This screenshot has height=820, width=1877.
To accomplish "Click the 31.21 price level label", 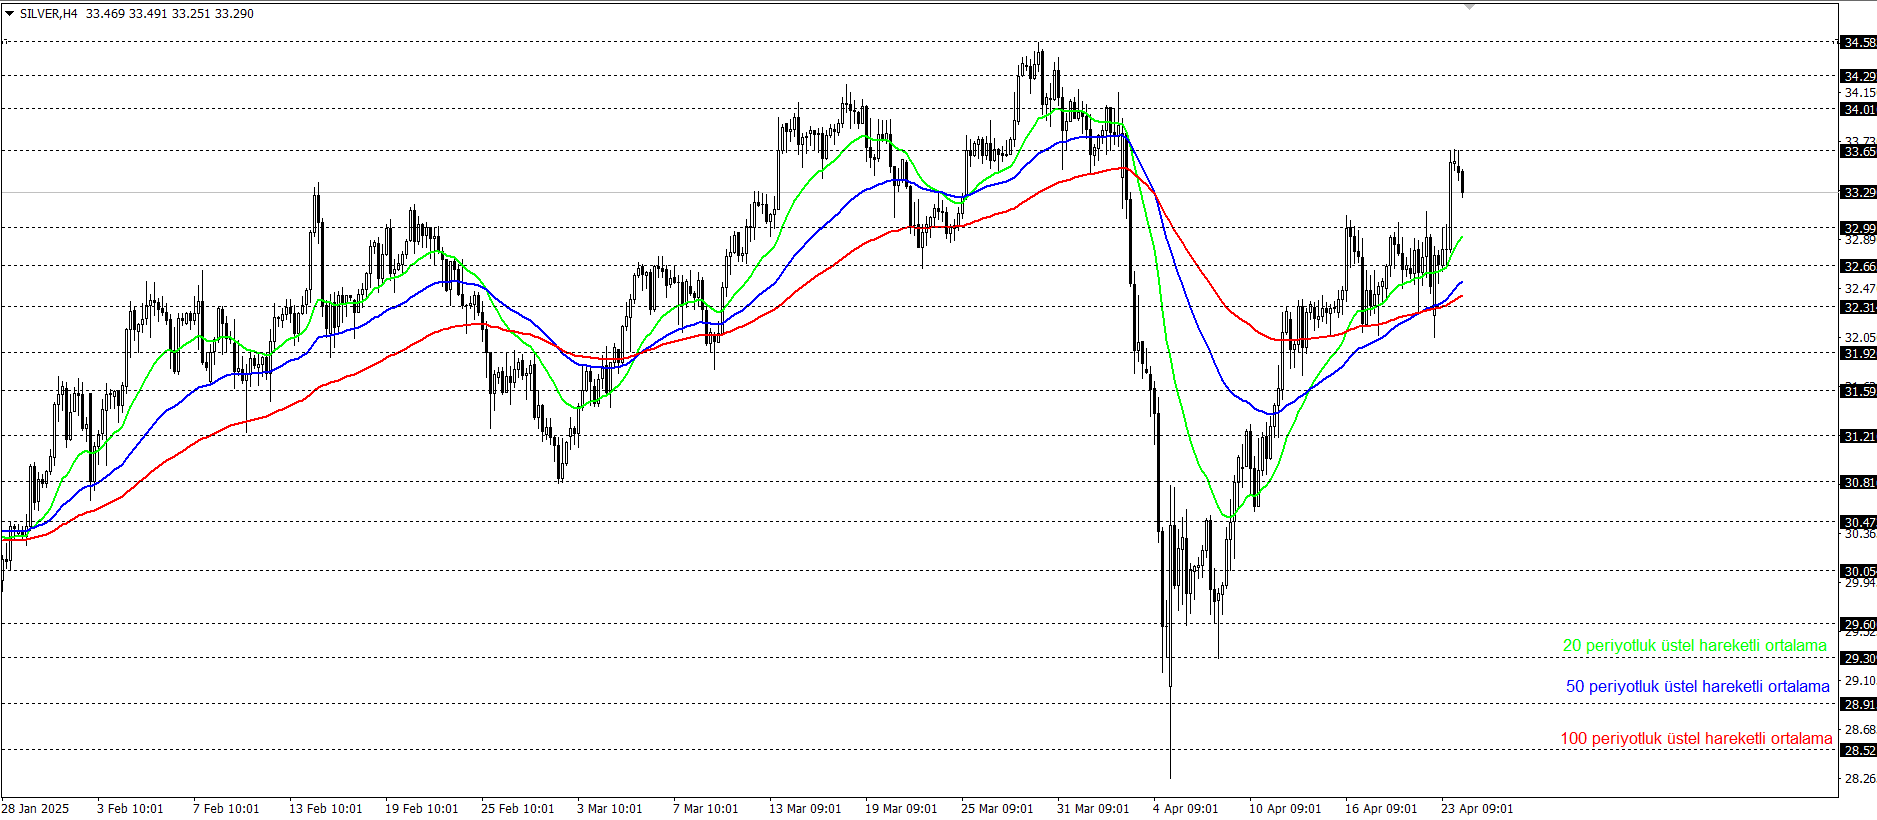I will (1859, 436).
